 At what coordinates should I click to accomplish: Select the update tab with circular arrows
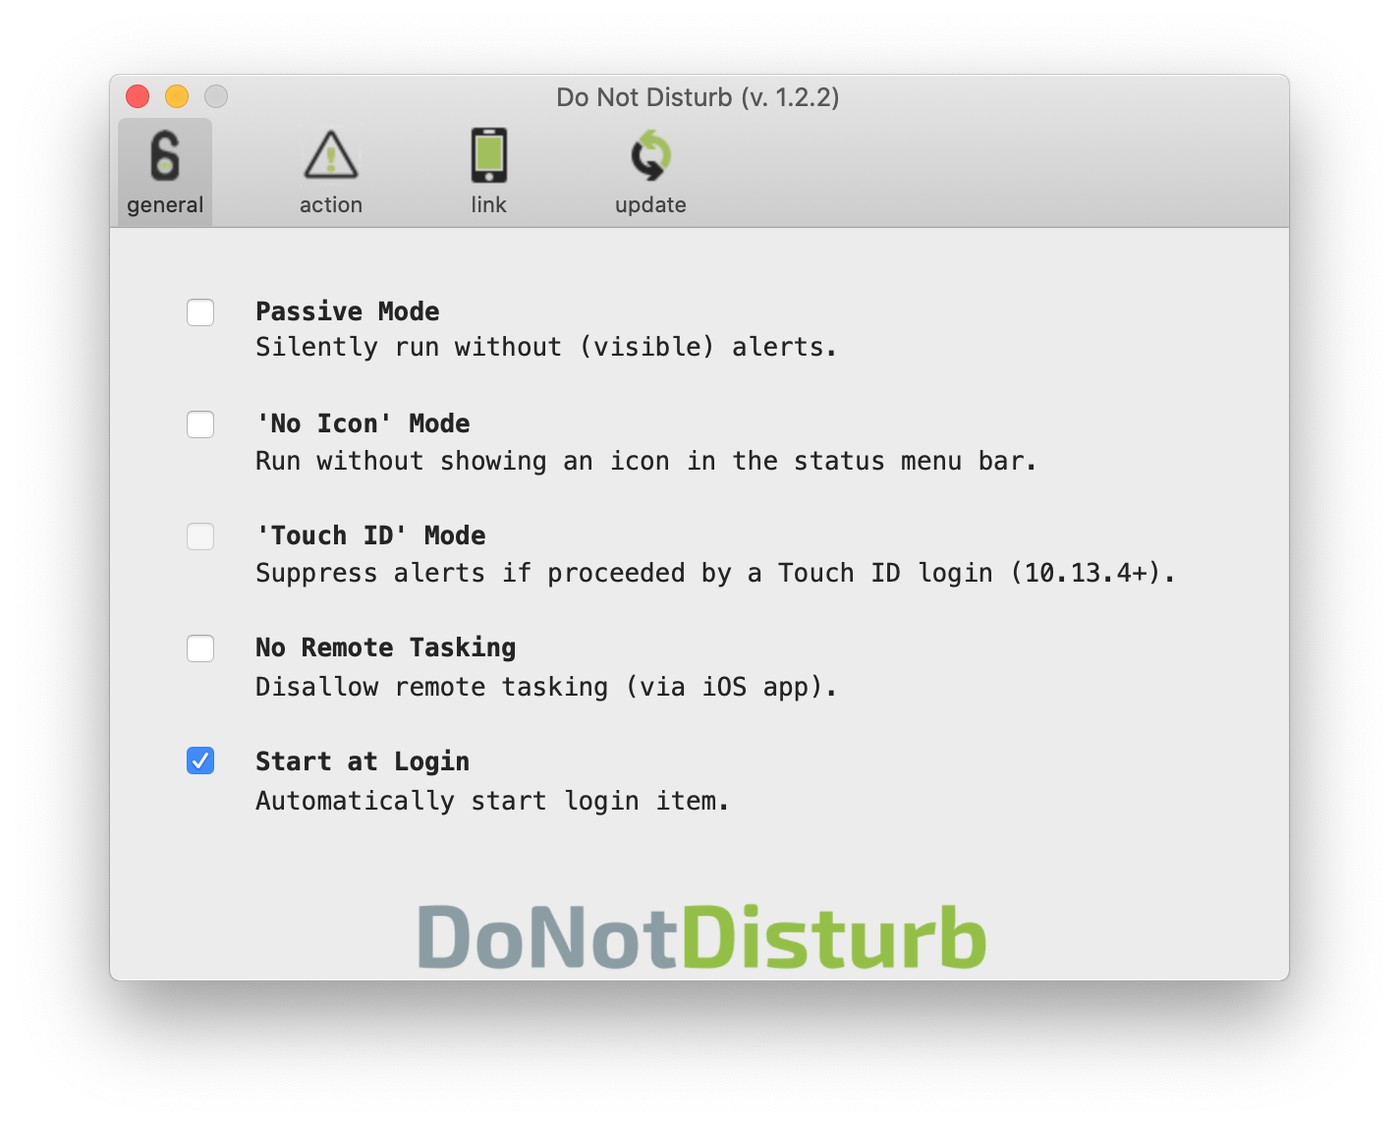(x=650, y=172)
